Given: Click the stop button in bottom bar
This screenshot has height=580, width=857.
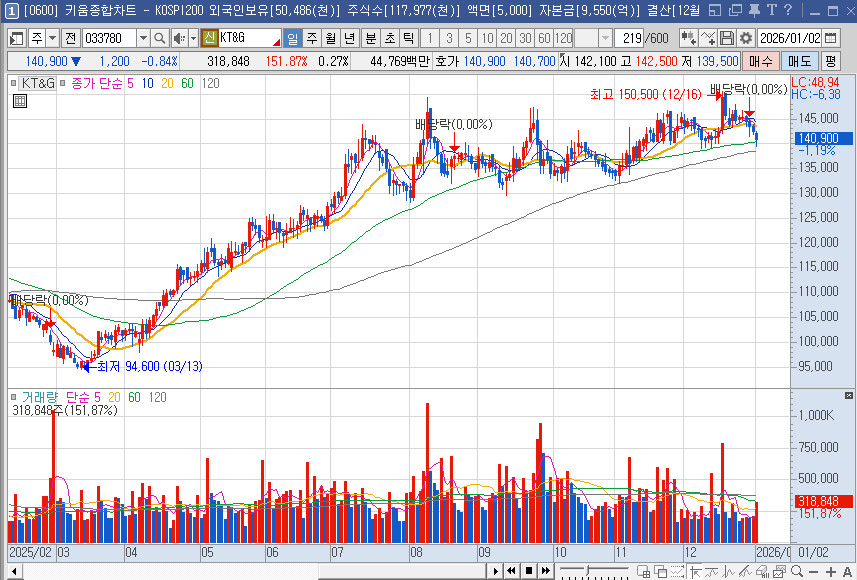Looking at the screenshot, I should [x=529, y=571].
